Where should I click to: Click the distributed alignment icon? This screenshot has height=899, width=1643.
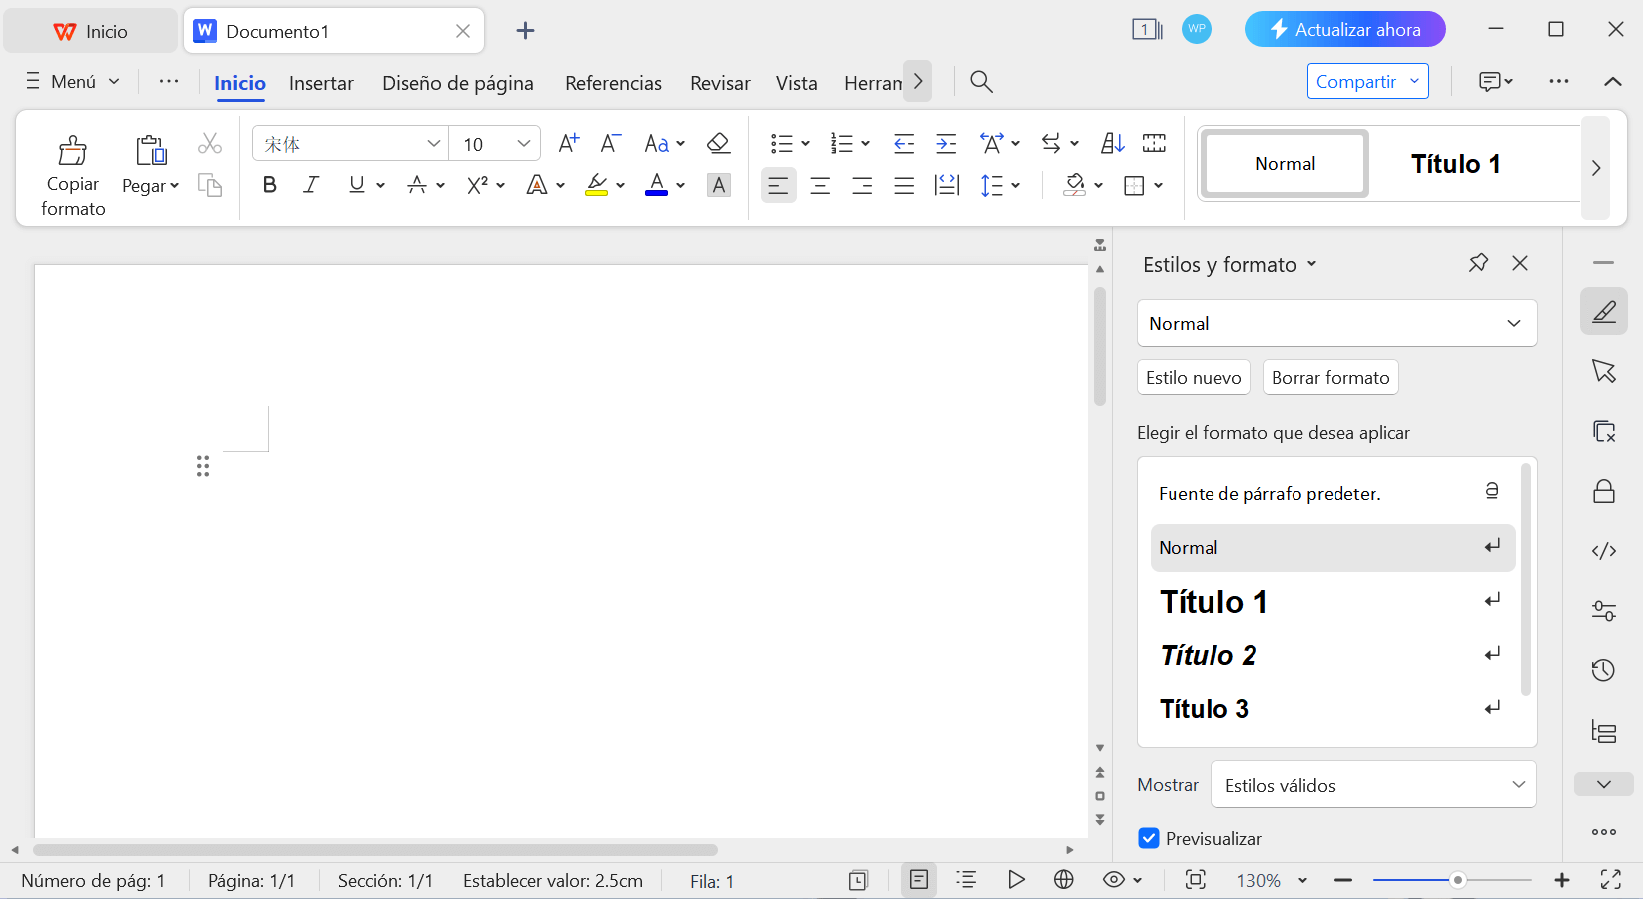[946, 185]
